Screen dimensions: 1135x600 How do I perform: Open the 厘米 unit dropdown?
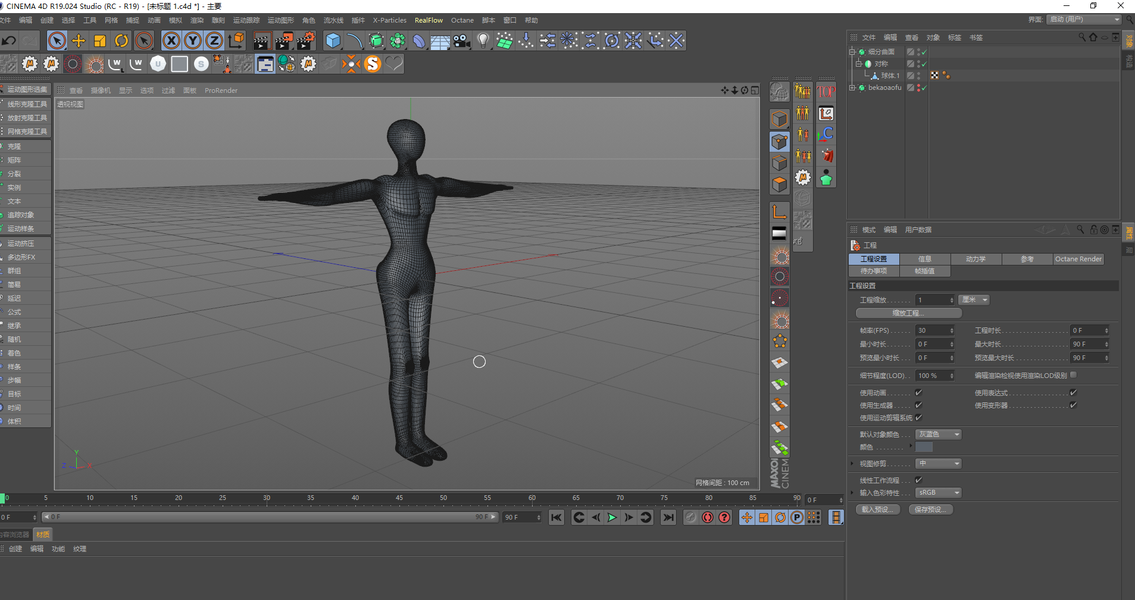973,300
